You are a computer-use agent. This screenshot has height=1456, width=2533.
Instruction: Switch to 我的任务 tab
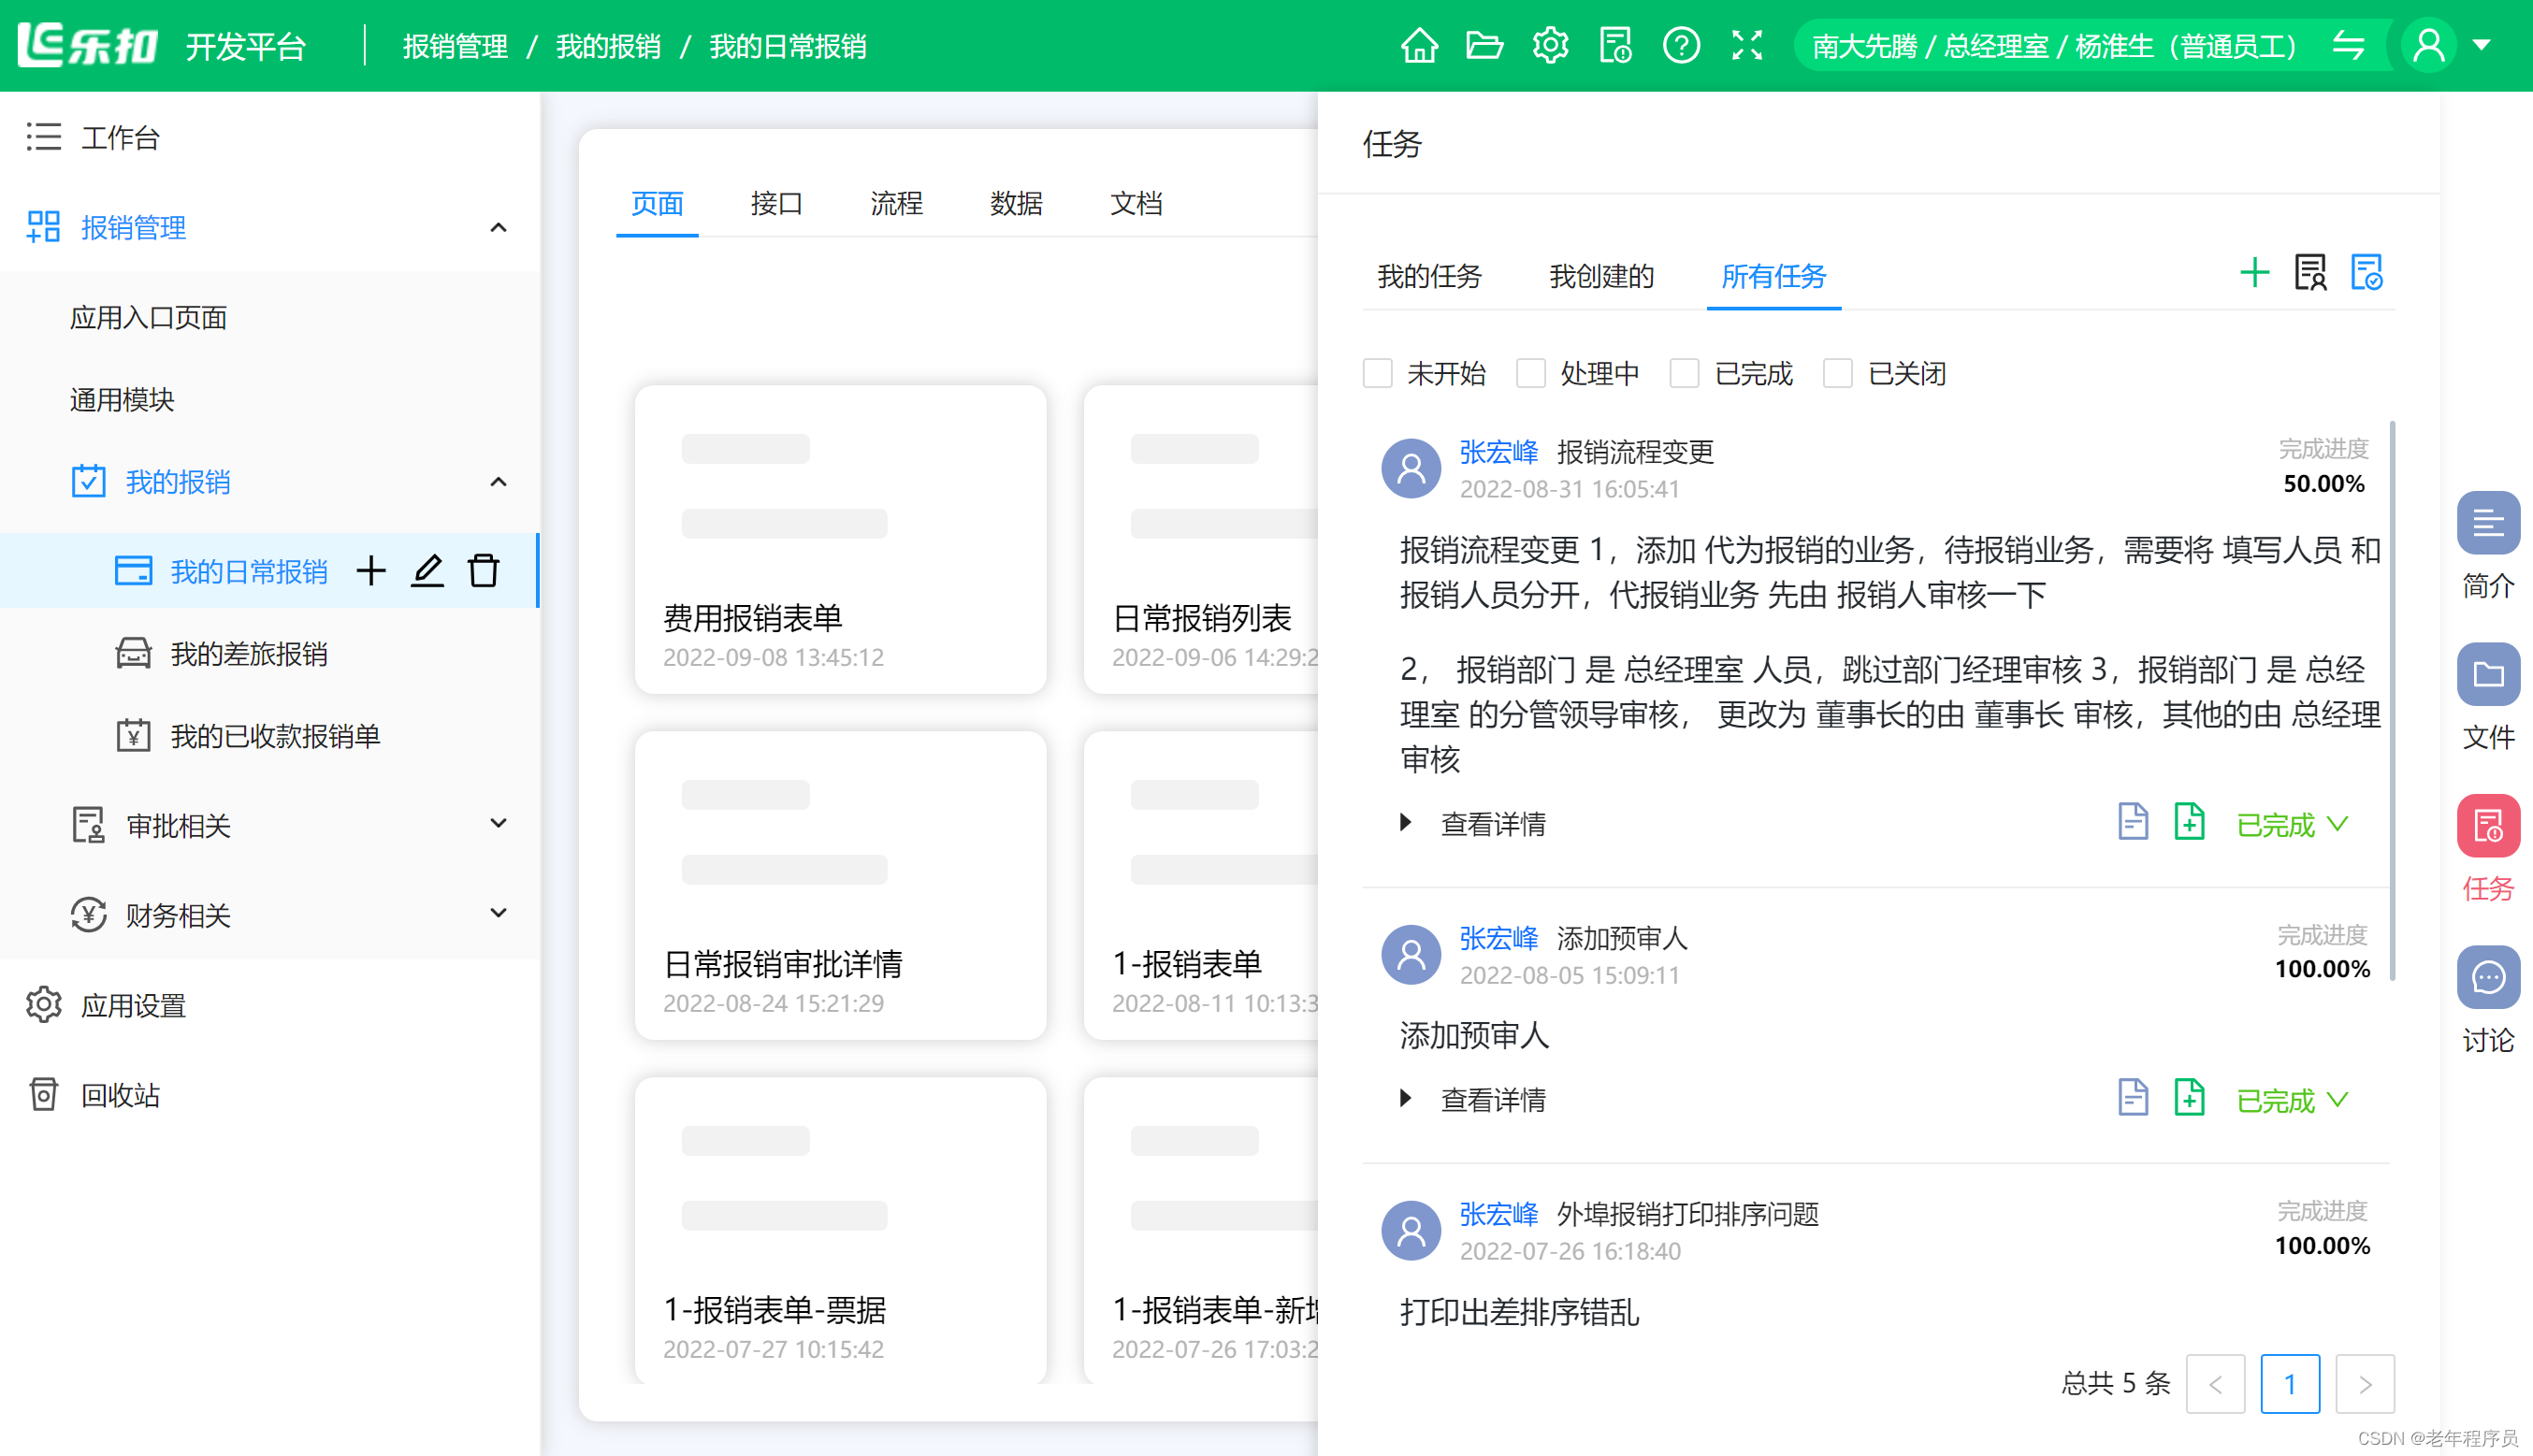point(1429,276)
